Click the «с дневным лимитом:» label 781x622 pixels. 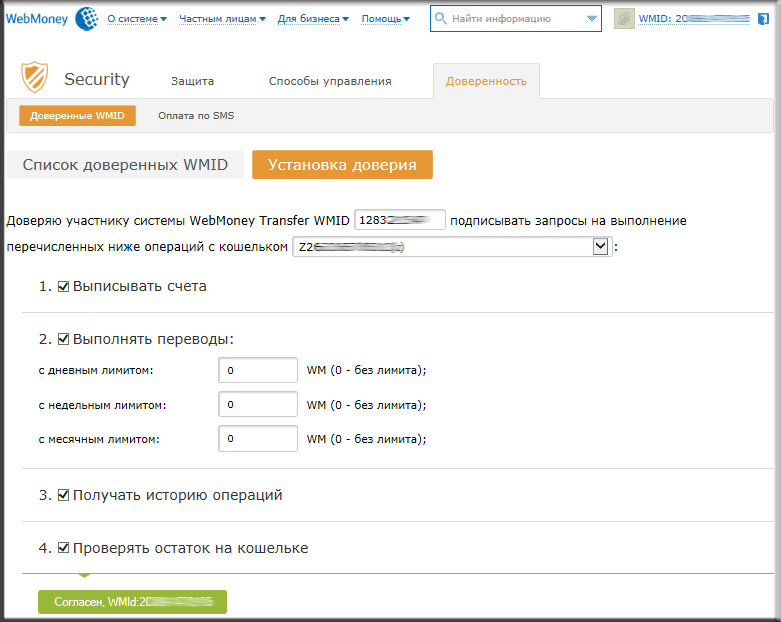96,371
